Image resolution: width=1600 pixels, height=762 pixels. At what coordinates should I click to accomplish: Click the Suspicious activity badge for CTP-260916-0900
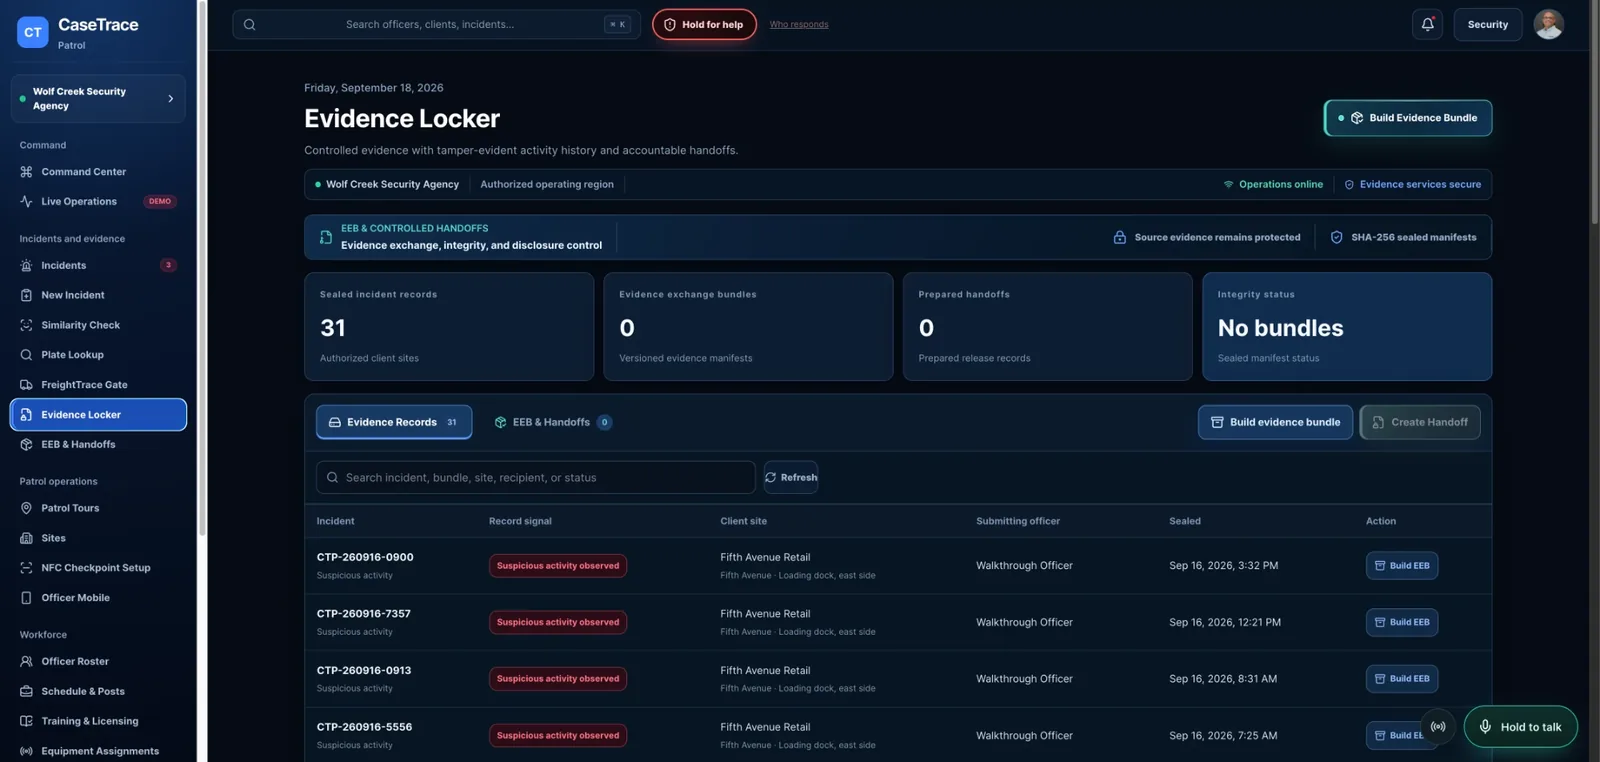(x=558, y=566)
